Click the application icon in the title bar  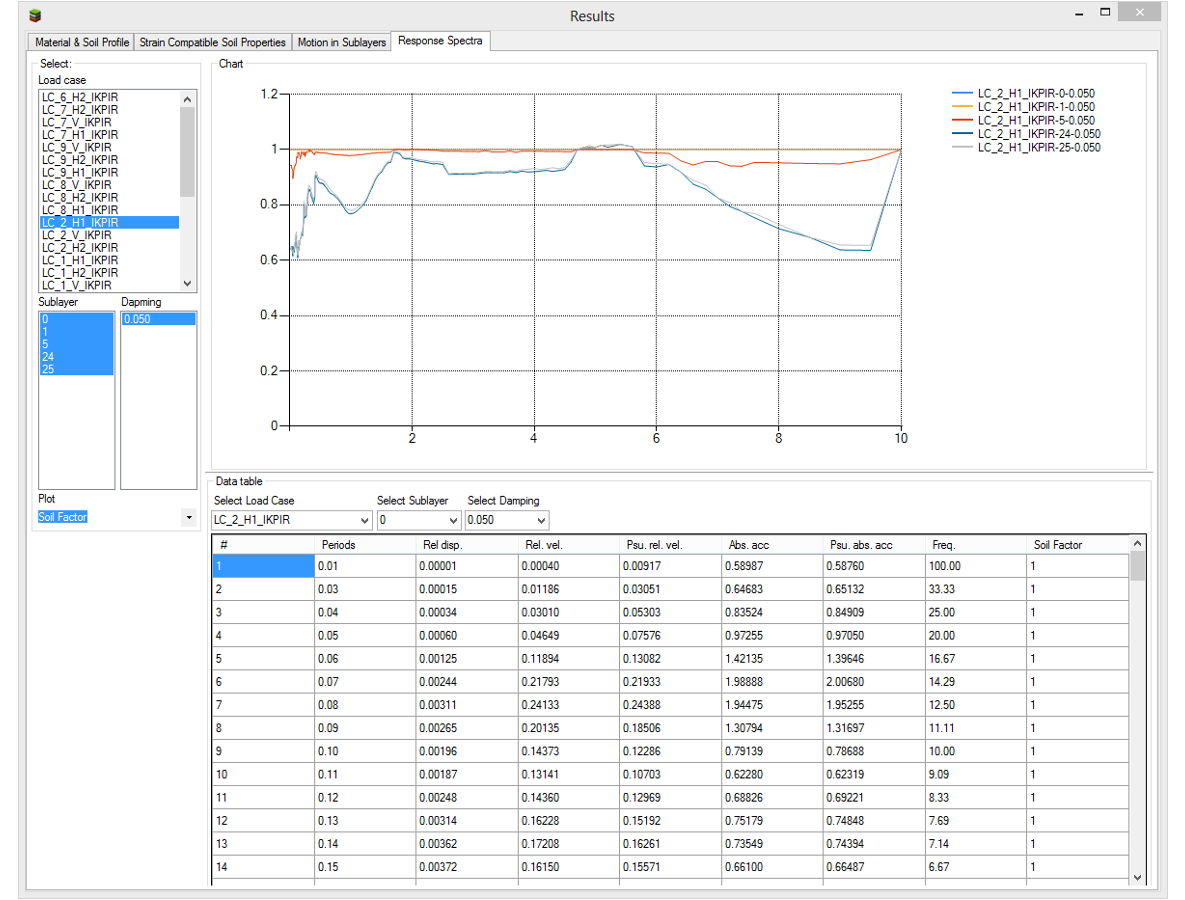[36, 16]
